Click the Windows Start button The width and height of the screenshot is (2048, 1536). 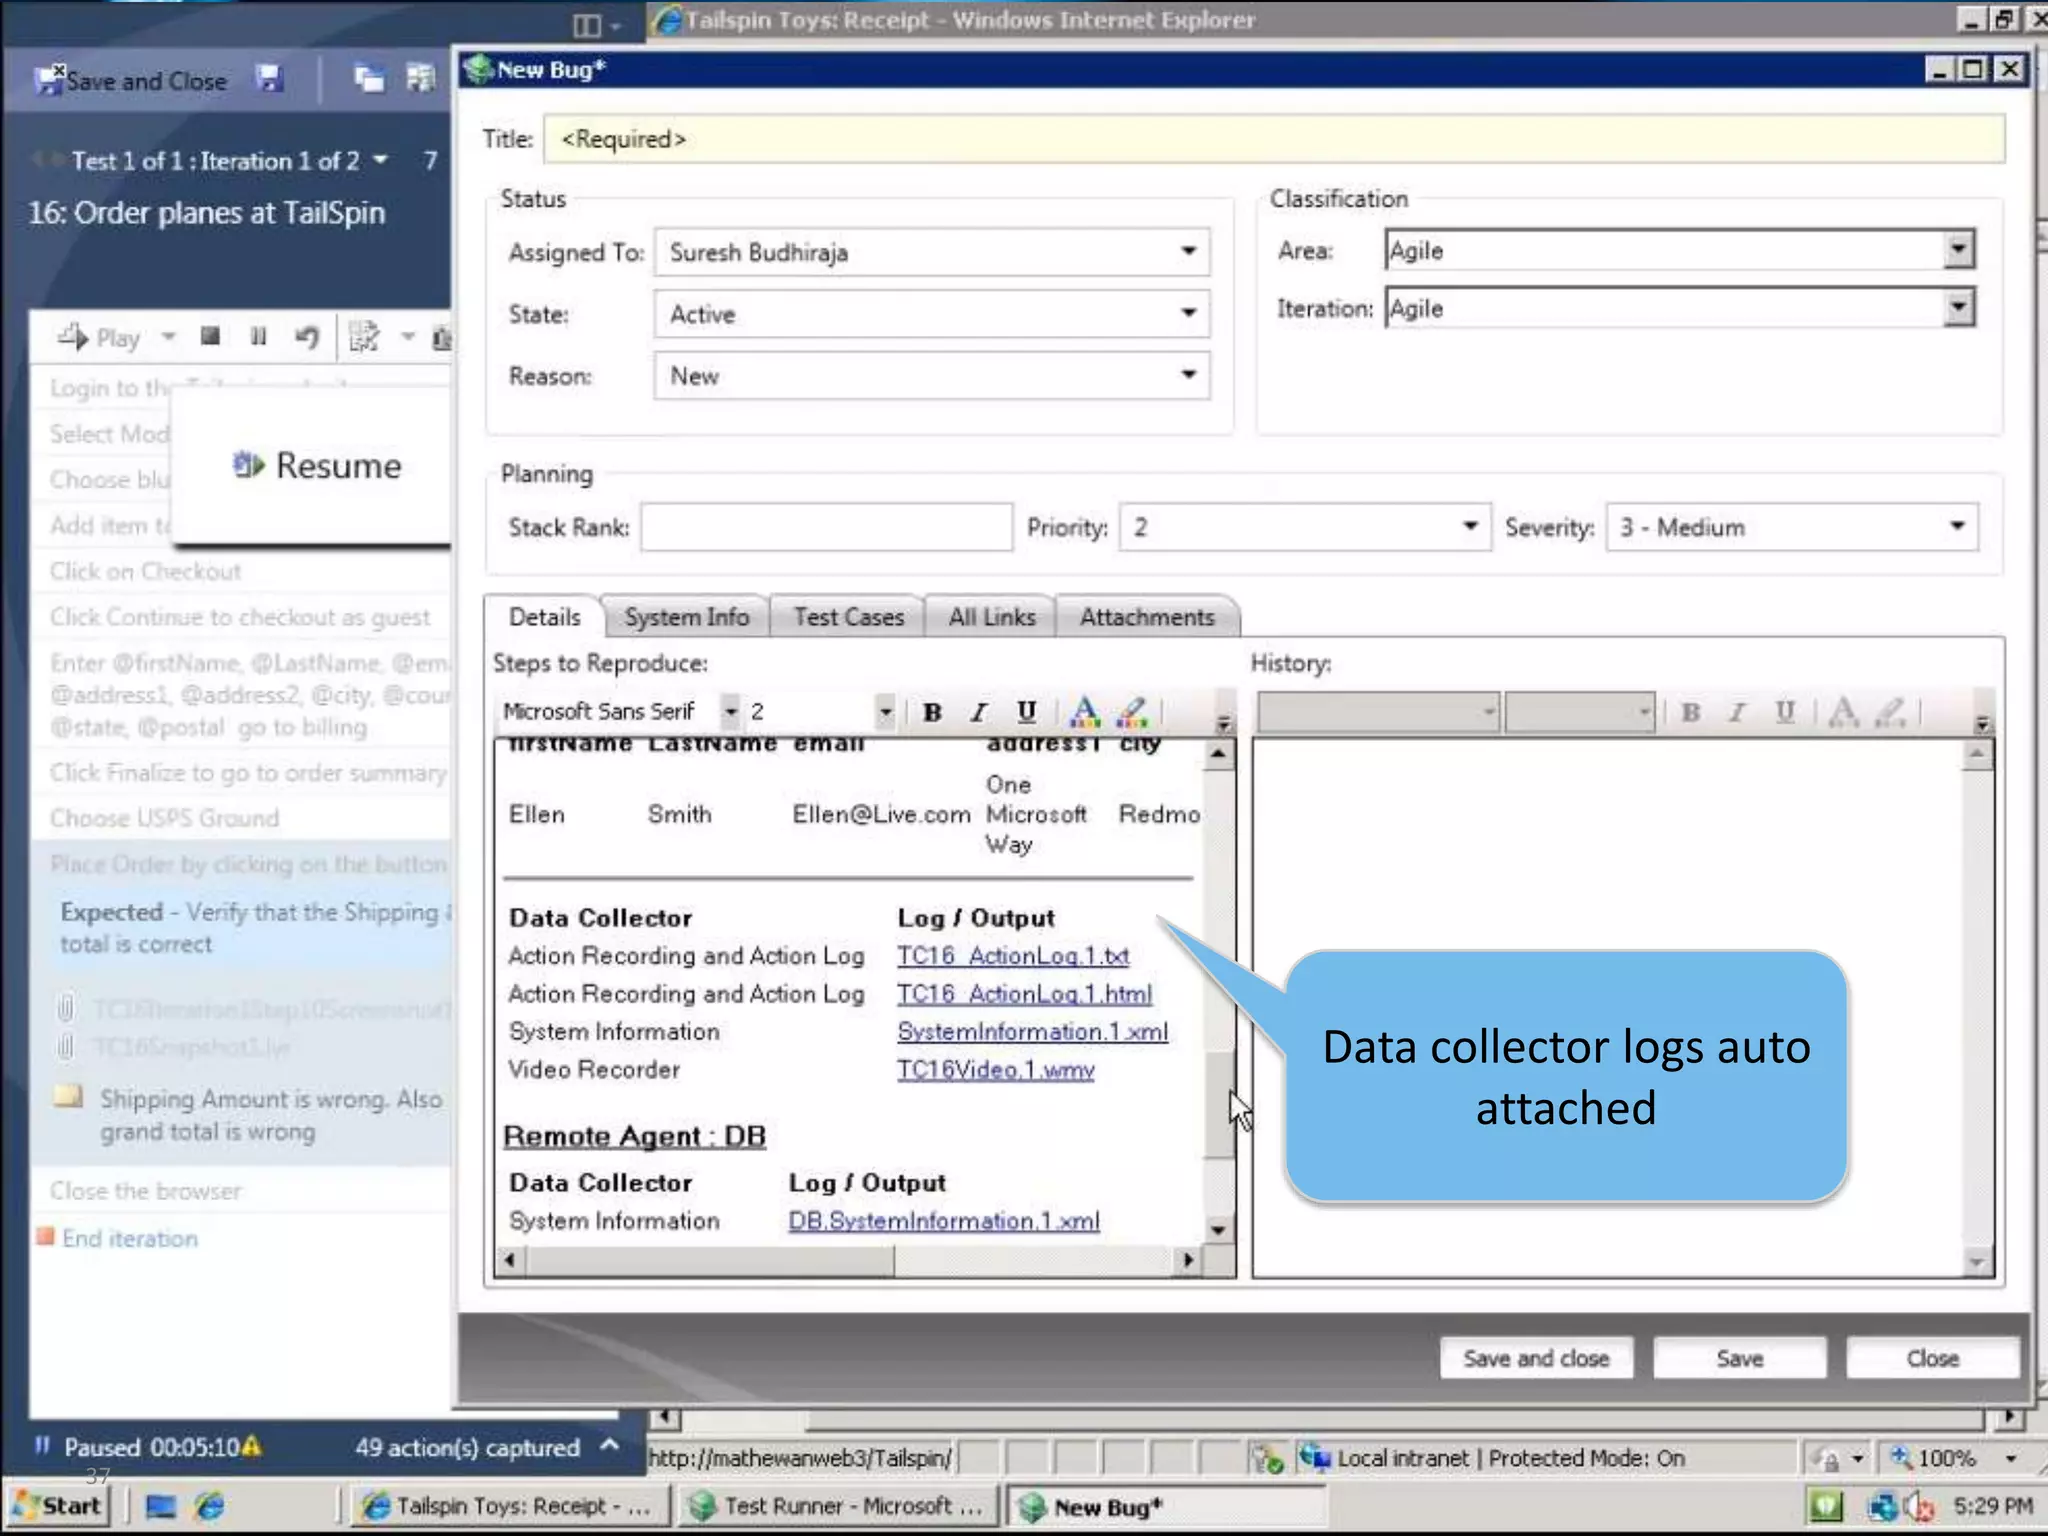click(58, 1505)
